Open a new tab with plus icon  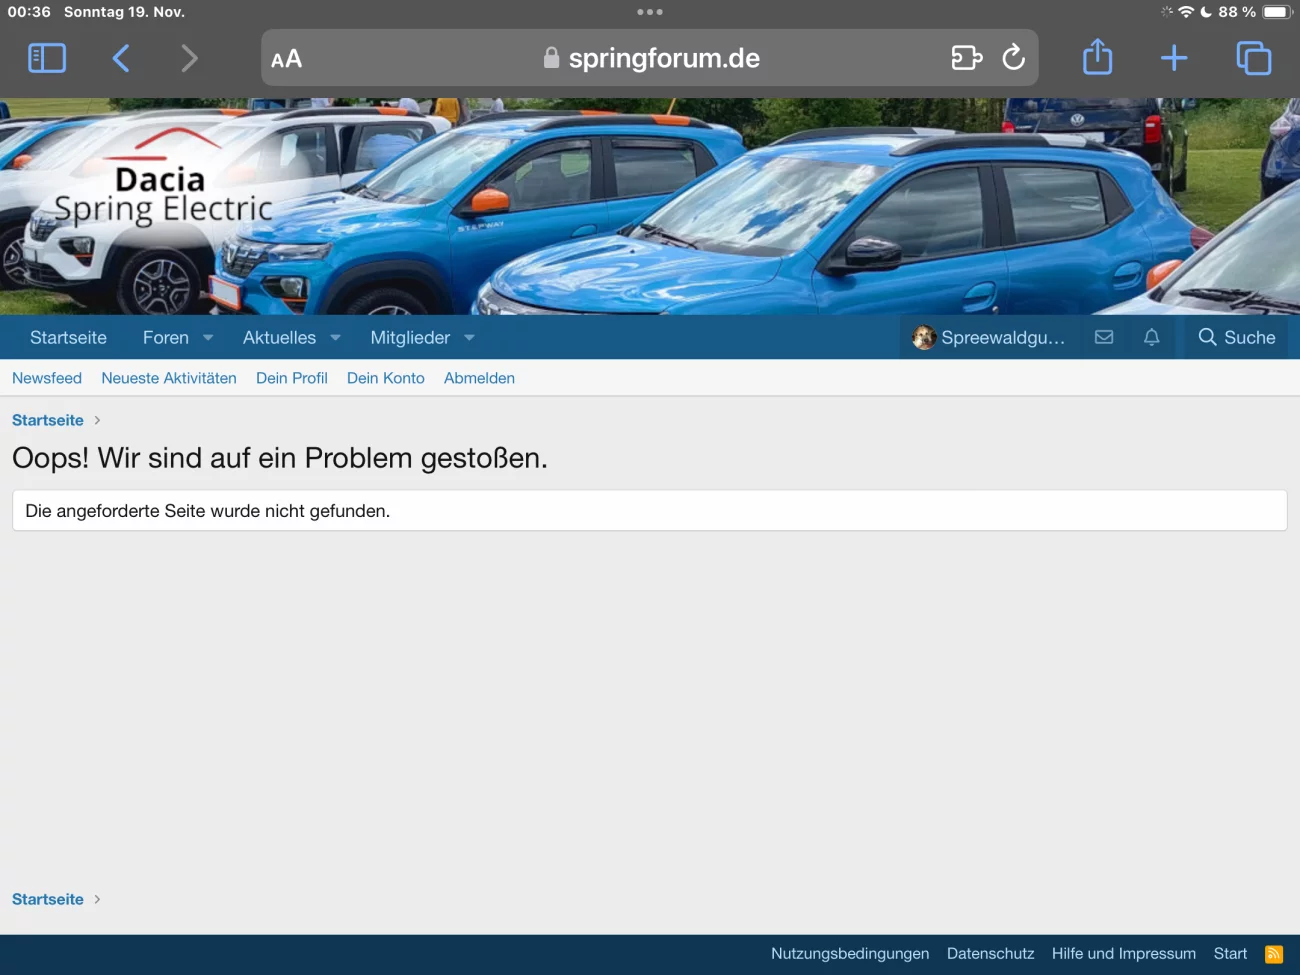pos(1174,58)
